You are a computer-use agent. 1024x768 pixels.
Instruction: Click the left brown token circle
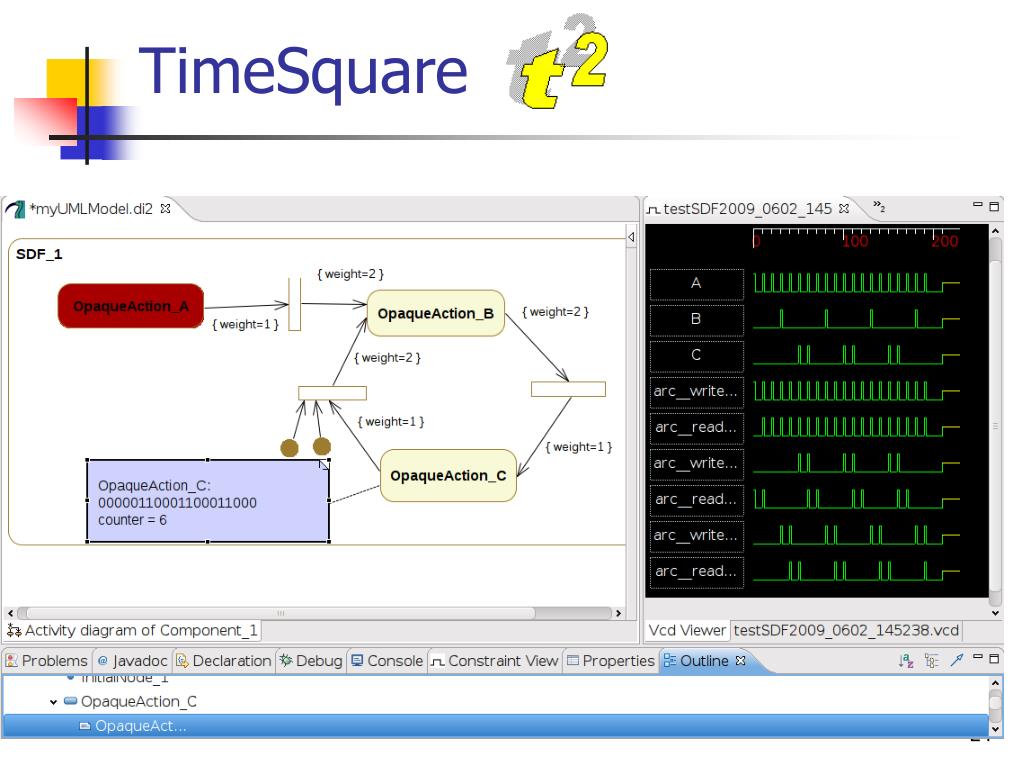point(289,448)
